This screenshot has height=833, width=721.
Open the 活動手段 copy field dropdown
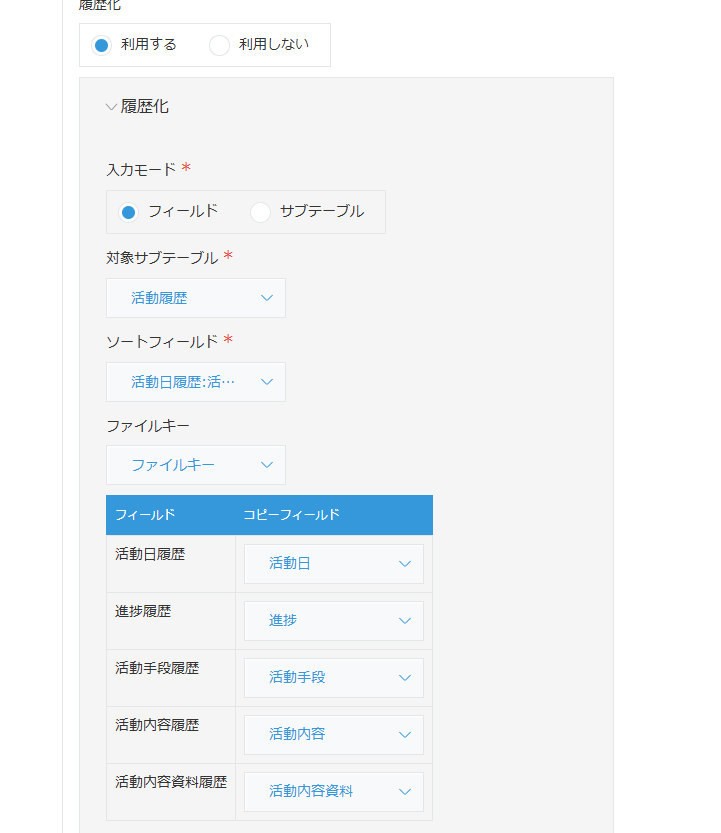coord(334,677)
